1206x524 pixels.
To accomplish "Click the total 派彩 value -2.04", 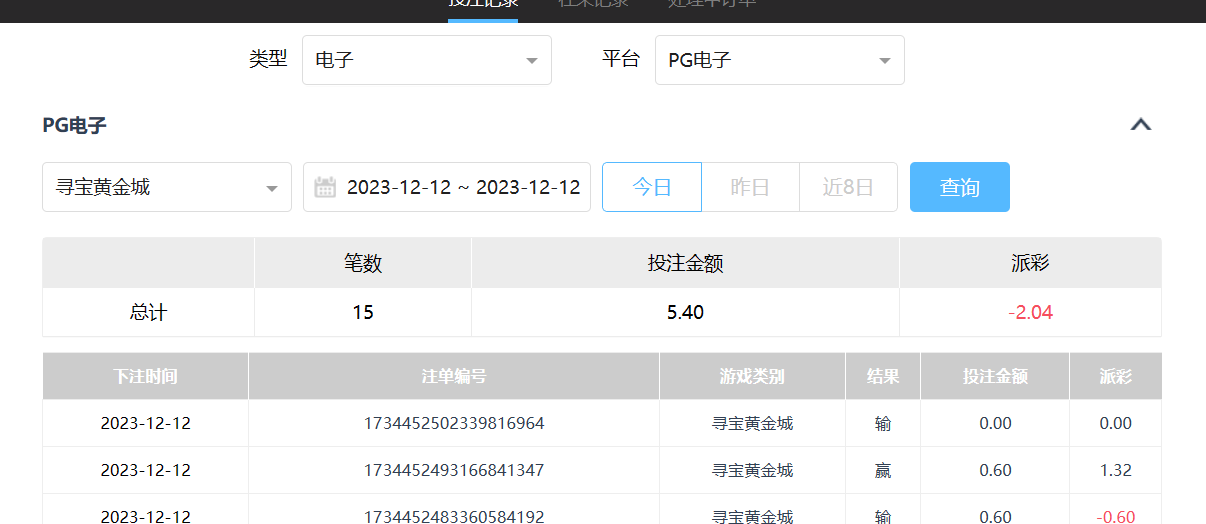I will (x=1030, y=312).
